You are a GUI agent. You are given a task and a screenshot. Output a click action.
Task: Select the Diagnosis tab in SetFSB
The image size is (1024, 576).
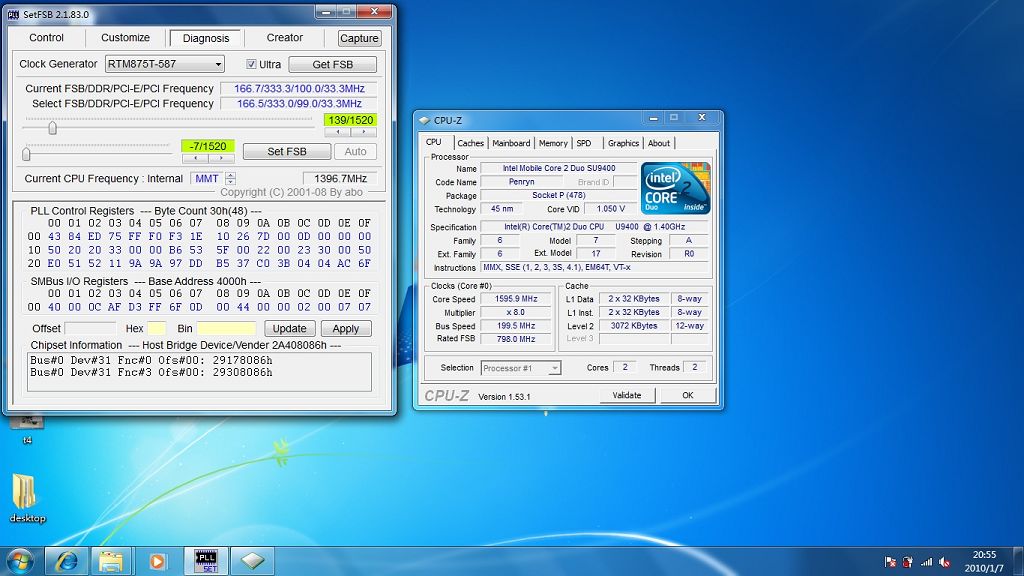[x=206, y=38]
